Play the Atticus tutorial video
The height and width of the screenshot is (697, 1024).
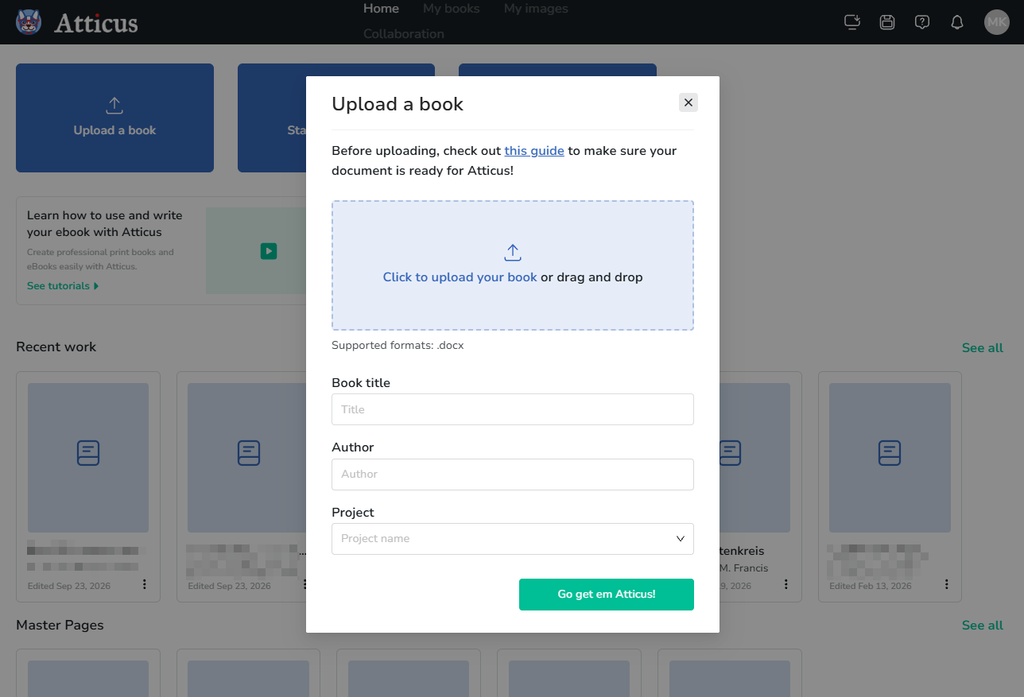[x=268, y=251]
